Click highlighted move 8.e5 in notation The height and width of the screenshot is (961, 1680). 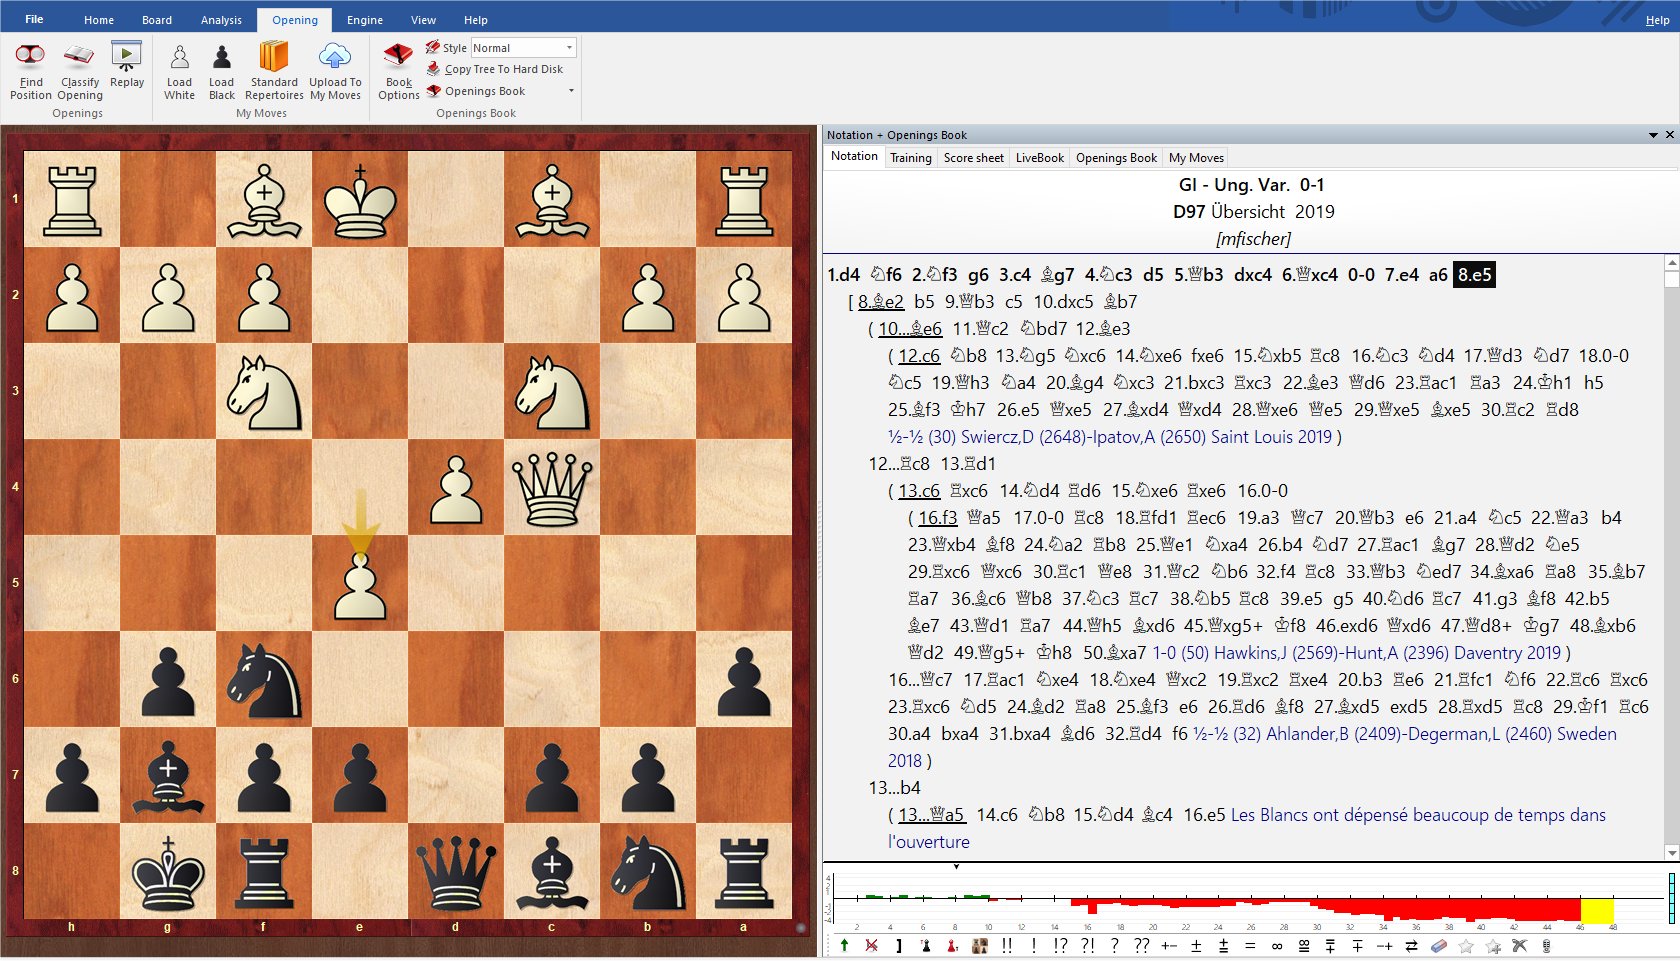[x=1474, y=275]
